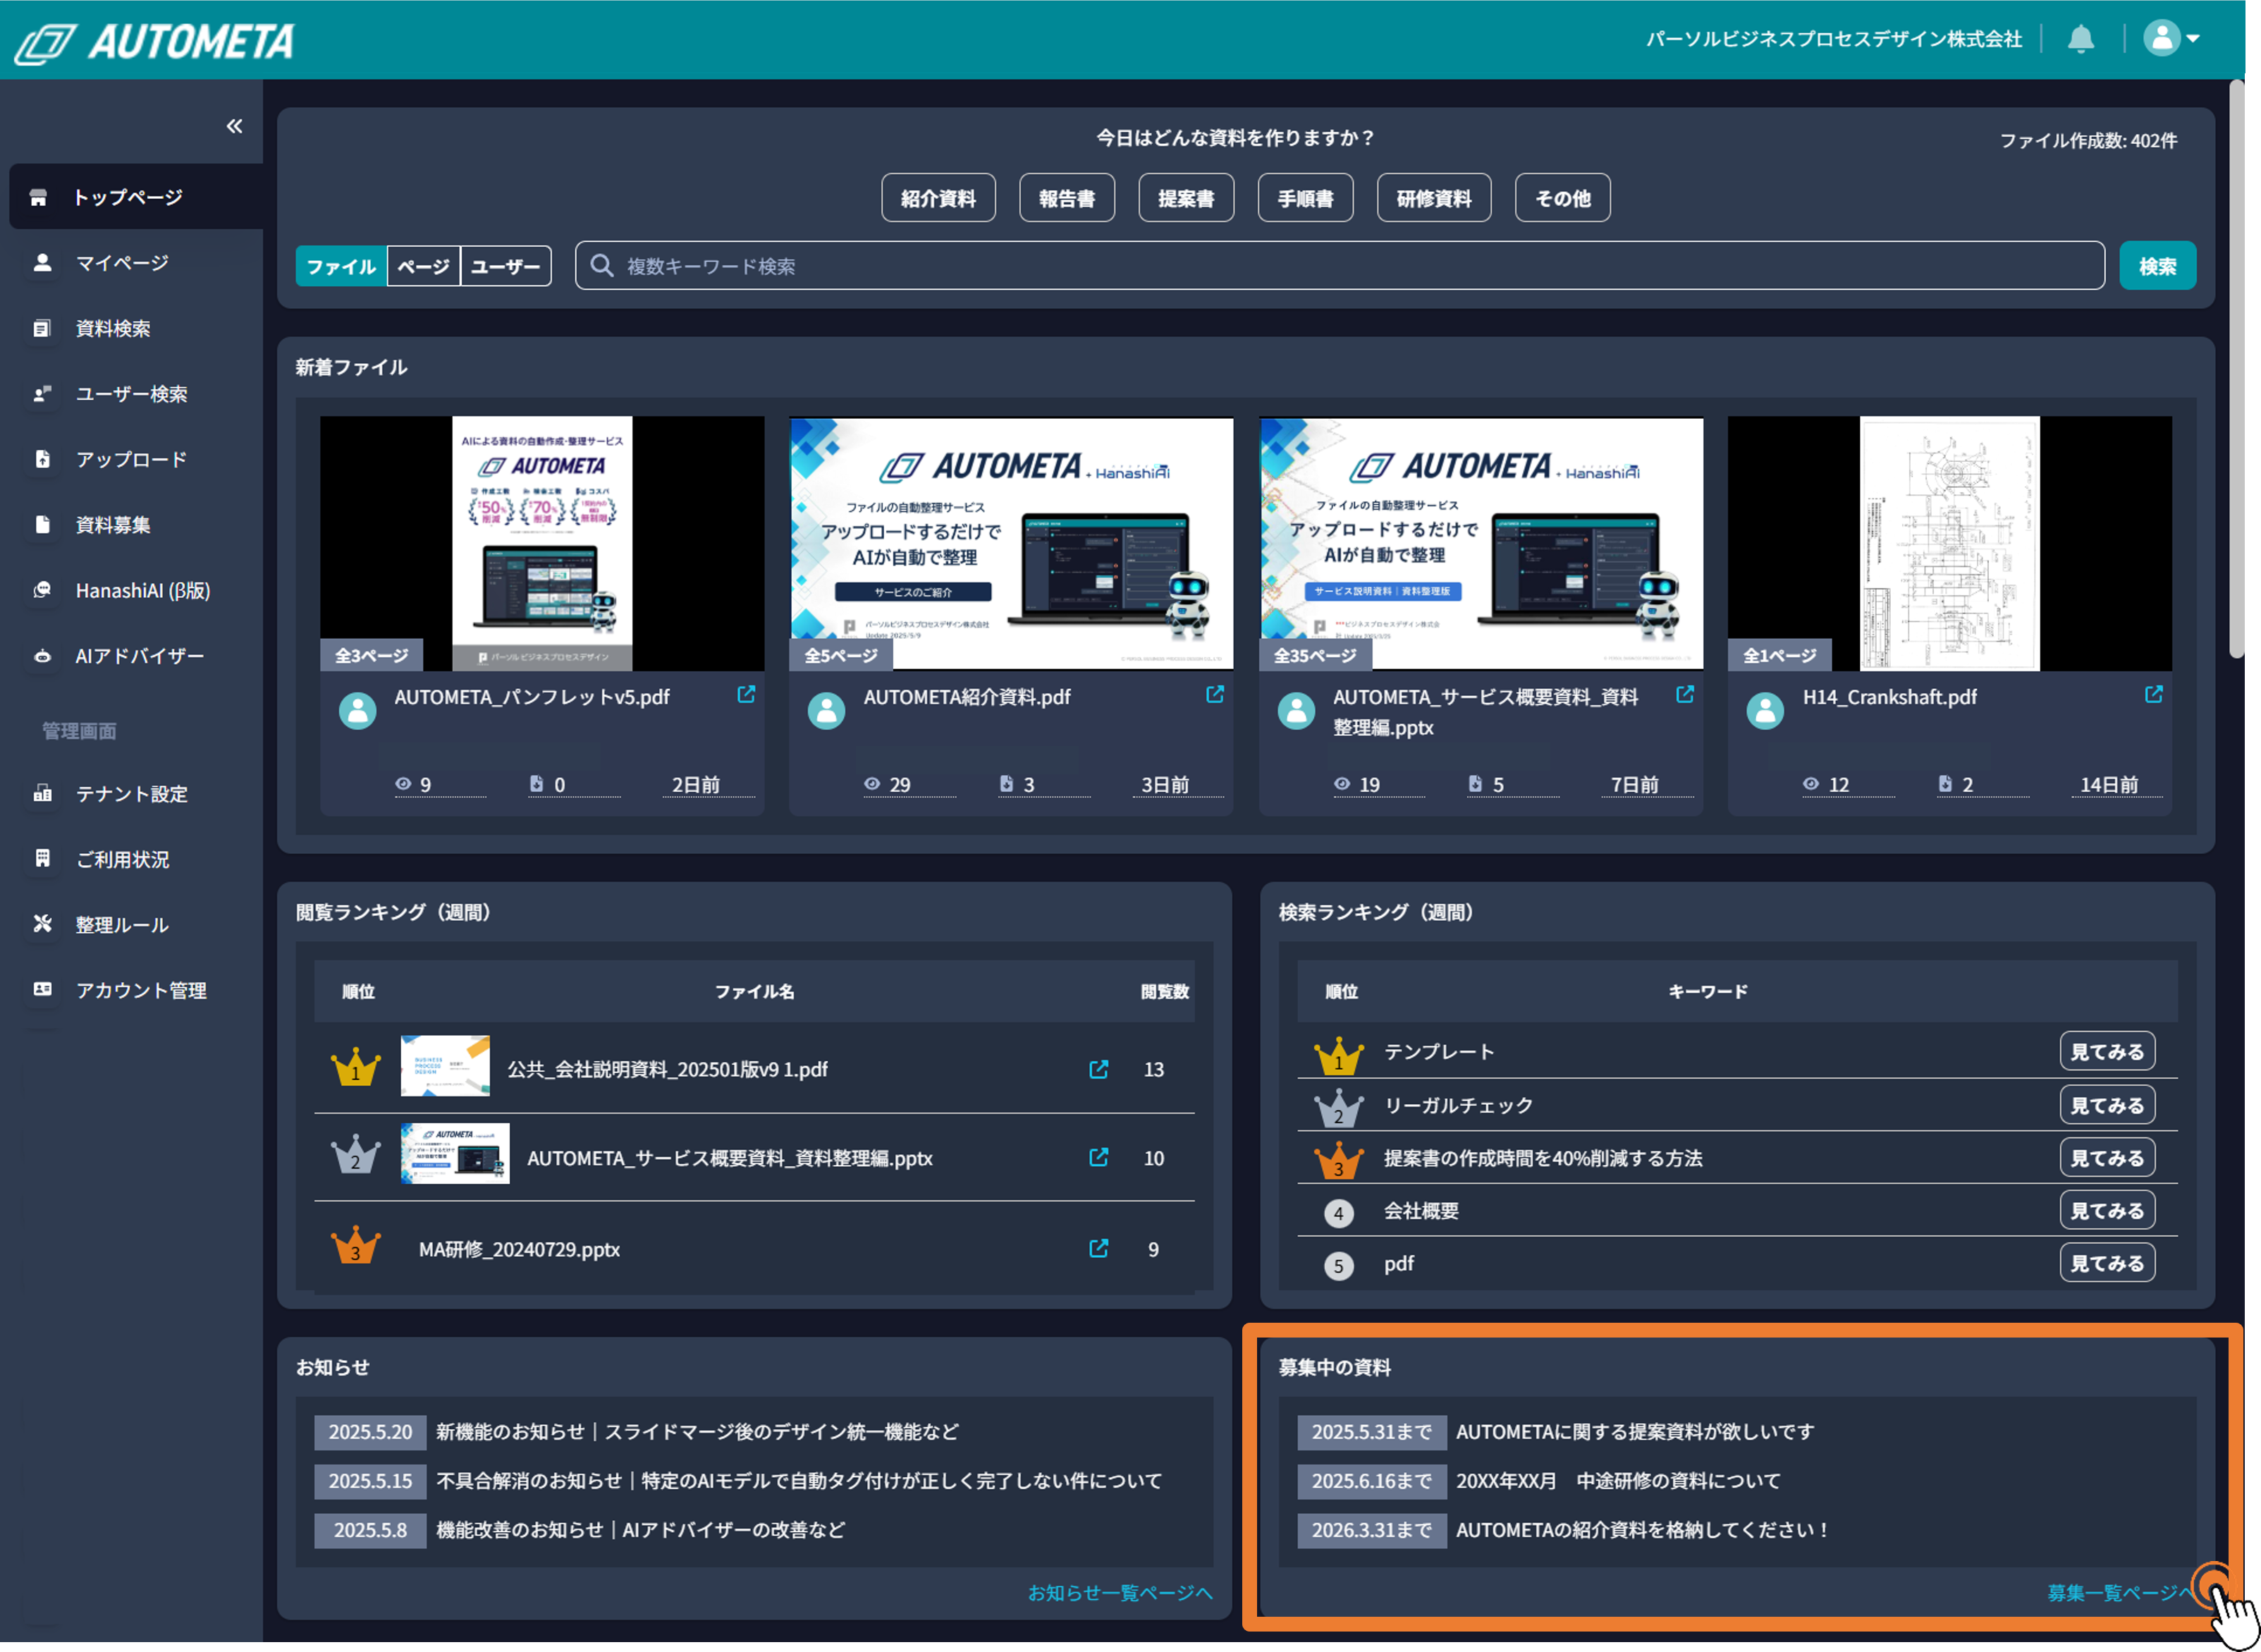The image size is (2261, 1652).
Task: Open MA研修_20240729.pptx ranking entry
Action: 519,1250
